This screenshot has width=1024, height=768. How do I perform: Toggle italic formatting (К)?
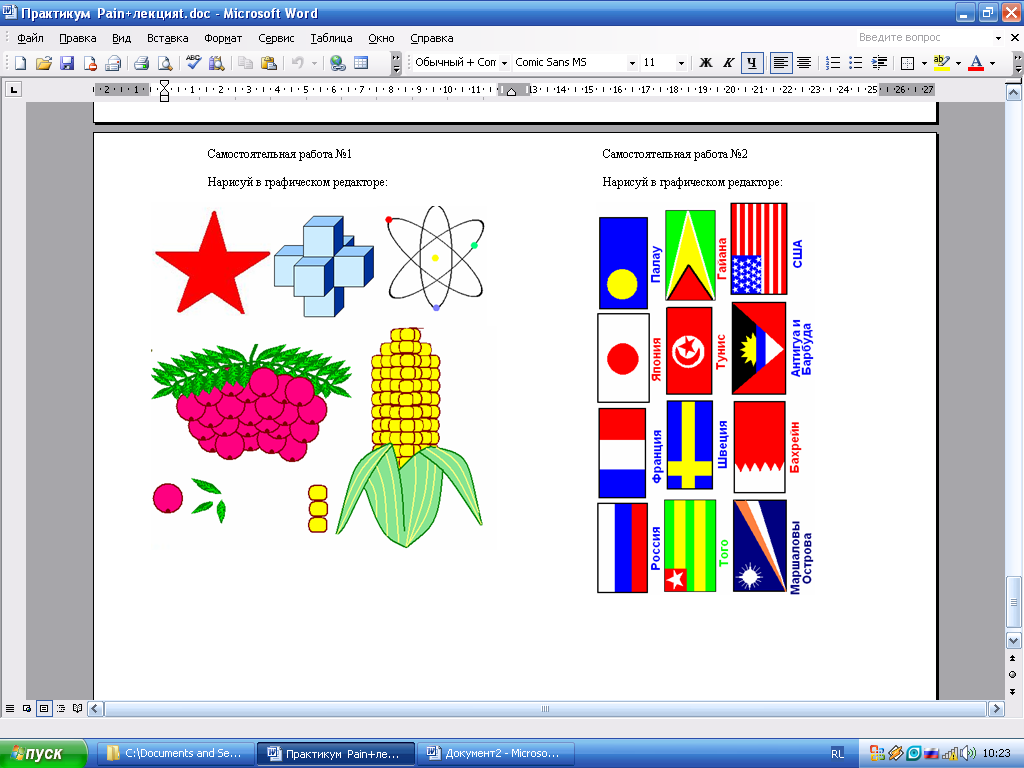729,63
